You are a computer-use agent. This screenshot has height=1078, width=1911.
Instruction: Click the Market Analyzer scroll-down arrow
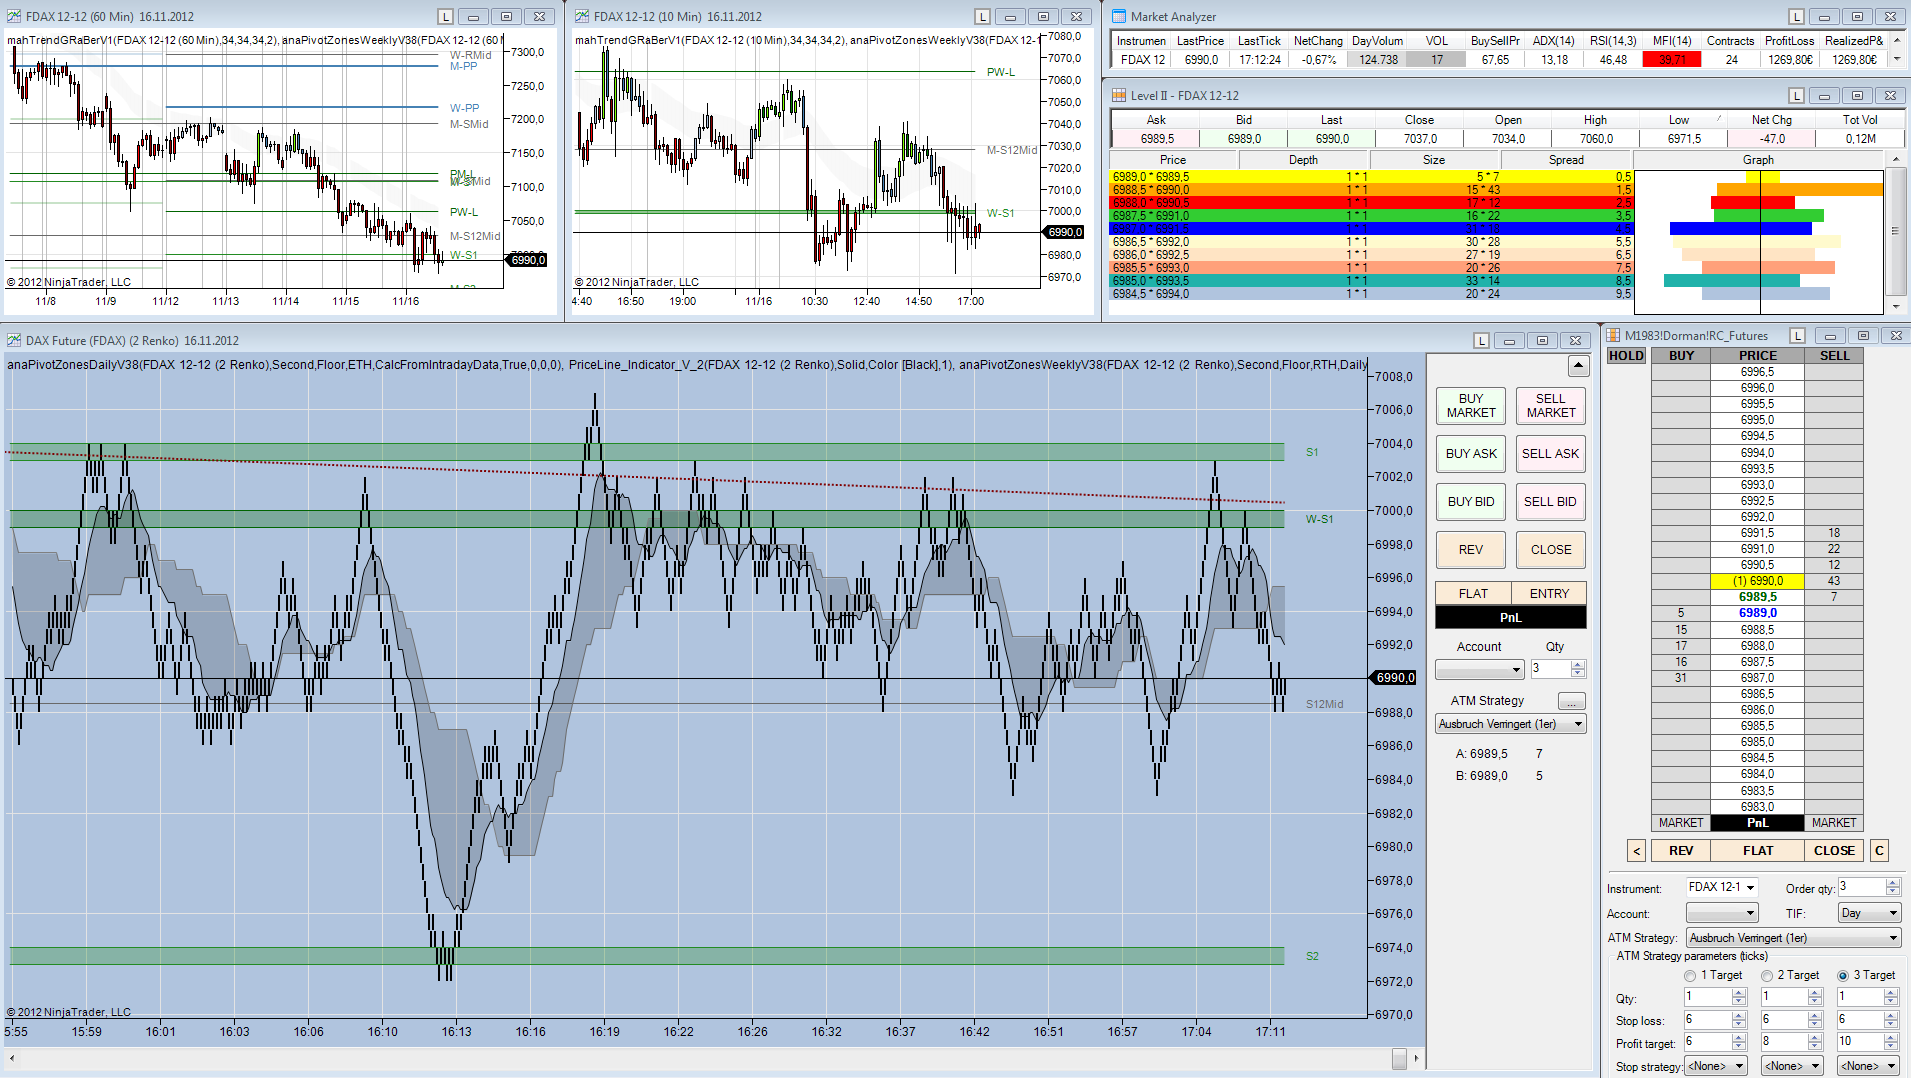tap(1897, 59)
